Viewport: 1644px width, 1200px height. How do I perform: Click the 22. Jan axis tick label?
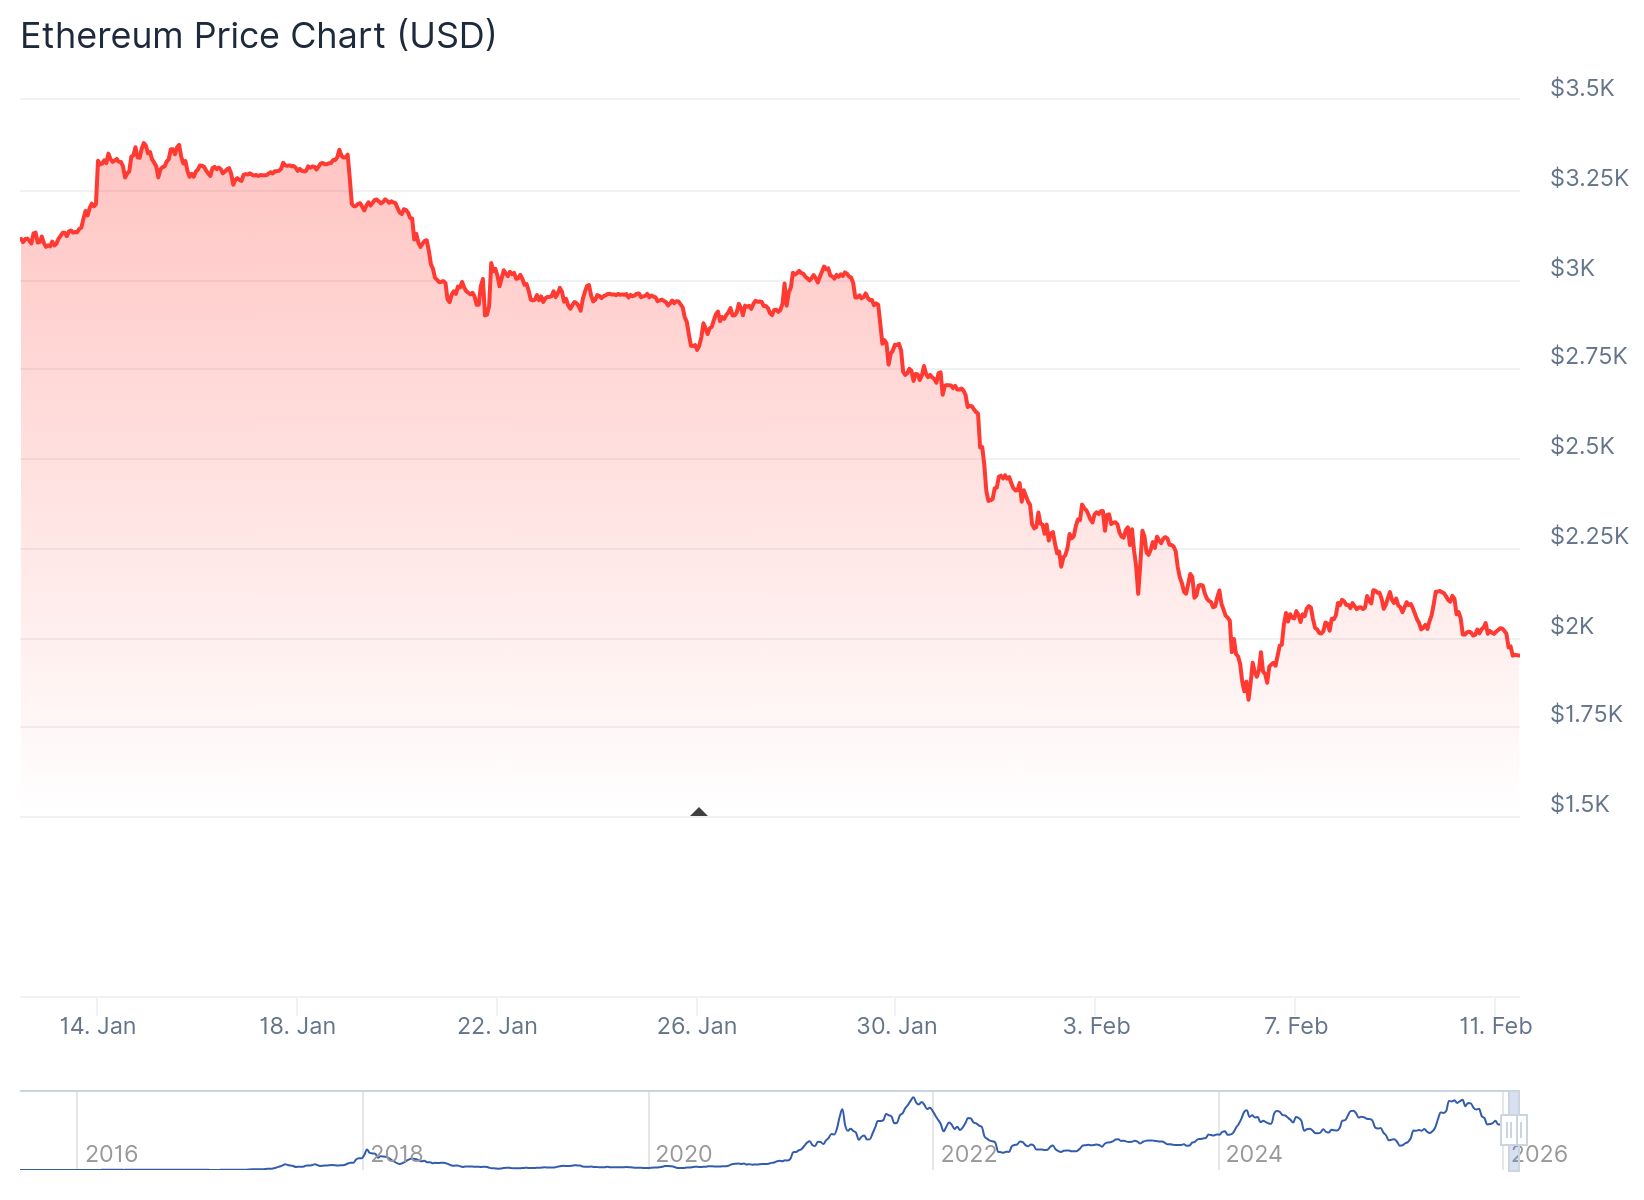coord(497,1026)
